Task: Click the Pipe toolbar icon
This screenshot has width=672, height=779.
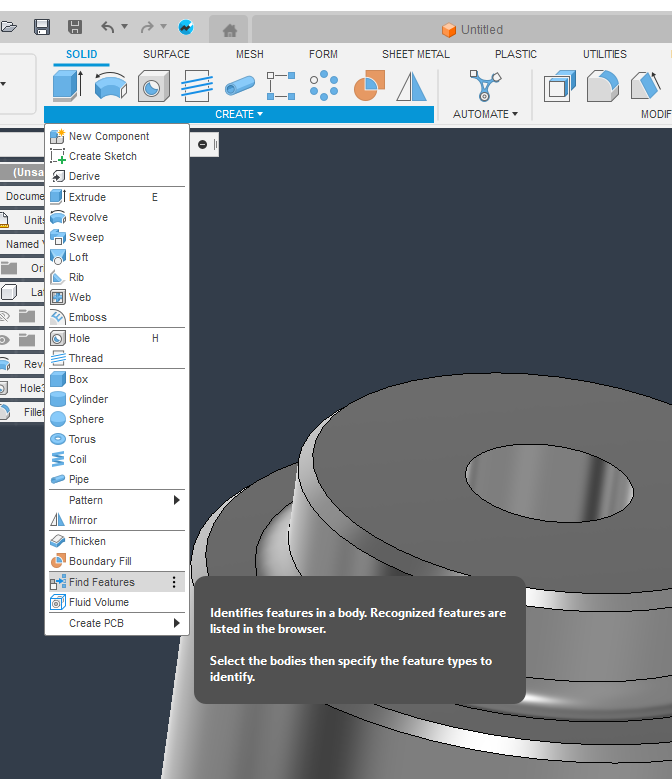Action: click(x=239, y=86)
